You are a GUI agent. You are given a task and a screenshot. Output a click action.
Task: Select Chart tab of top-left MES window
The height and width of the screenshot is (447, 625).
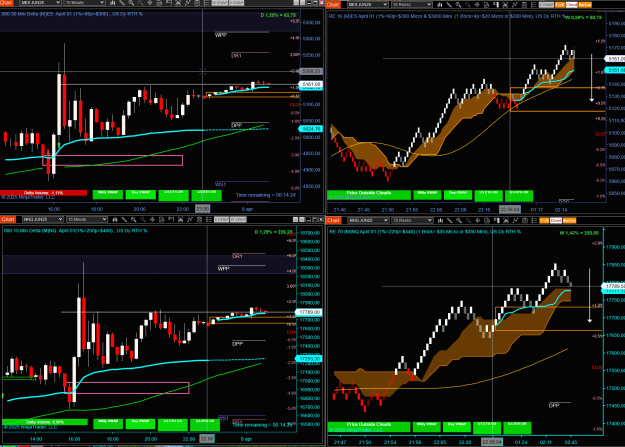(x=7, y=3)
